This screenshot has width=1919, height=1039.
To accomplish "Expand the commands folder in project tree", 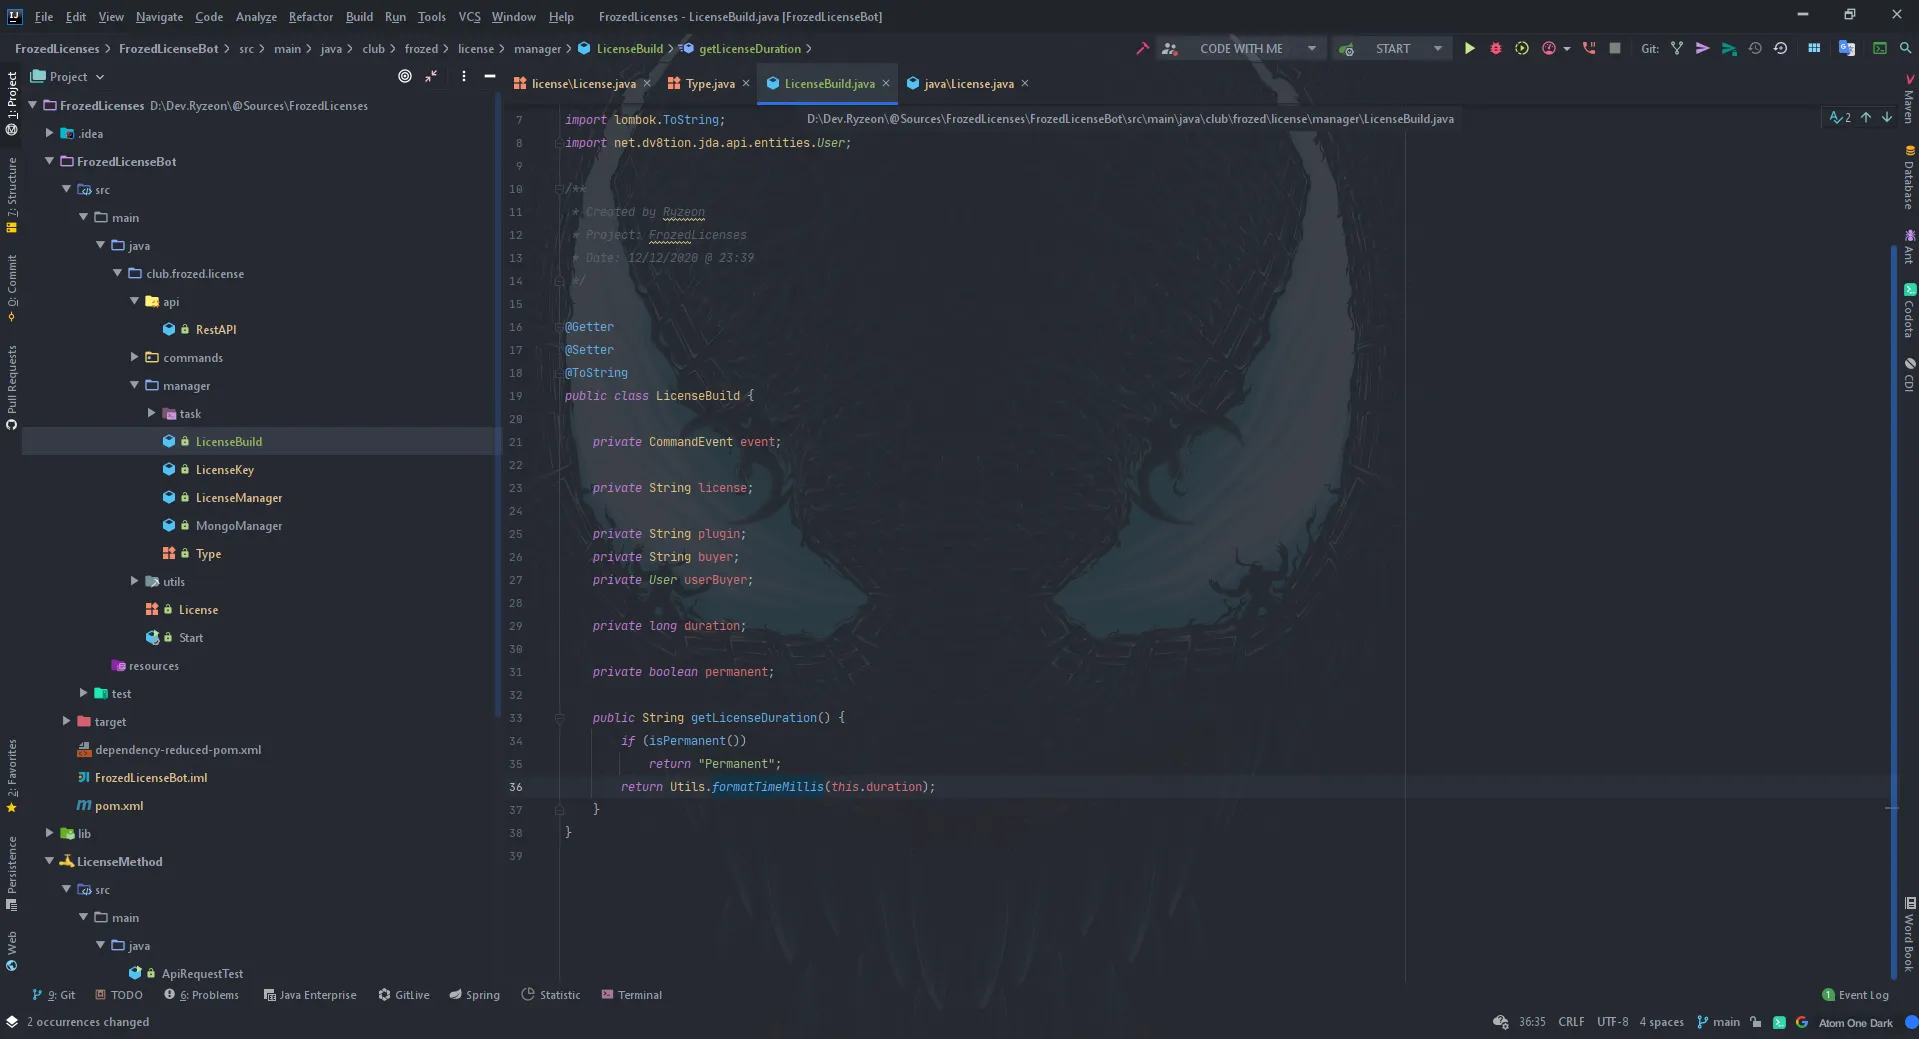I will [135, 357].
